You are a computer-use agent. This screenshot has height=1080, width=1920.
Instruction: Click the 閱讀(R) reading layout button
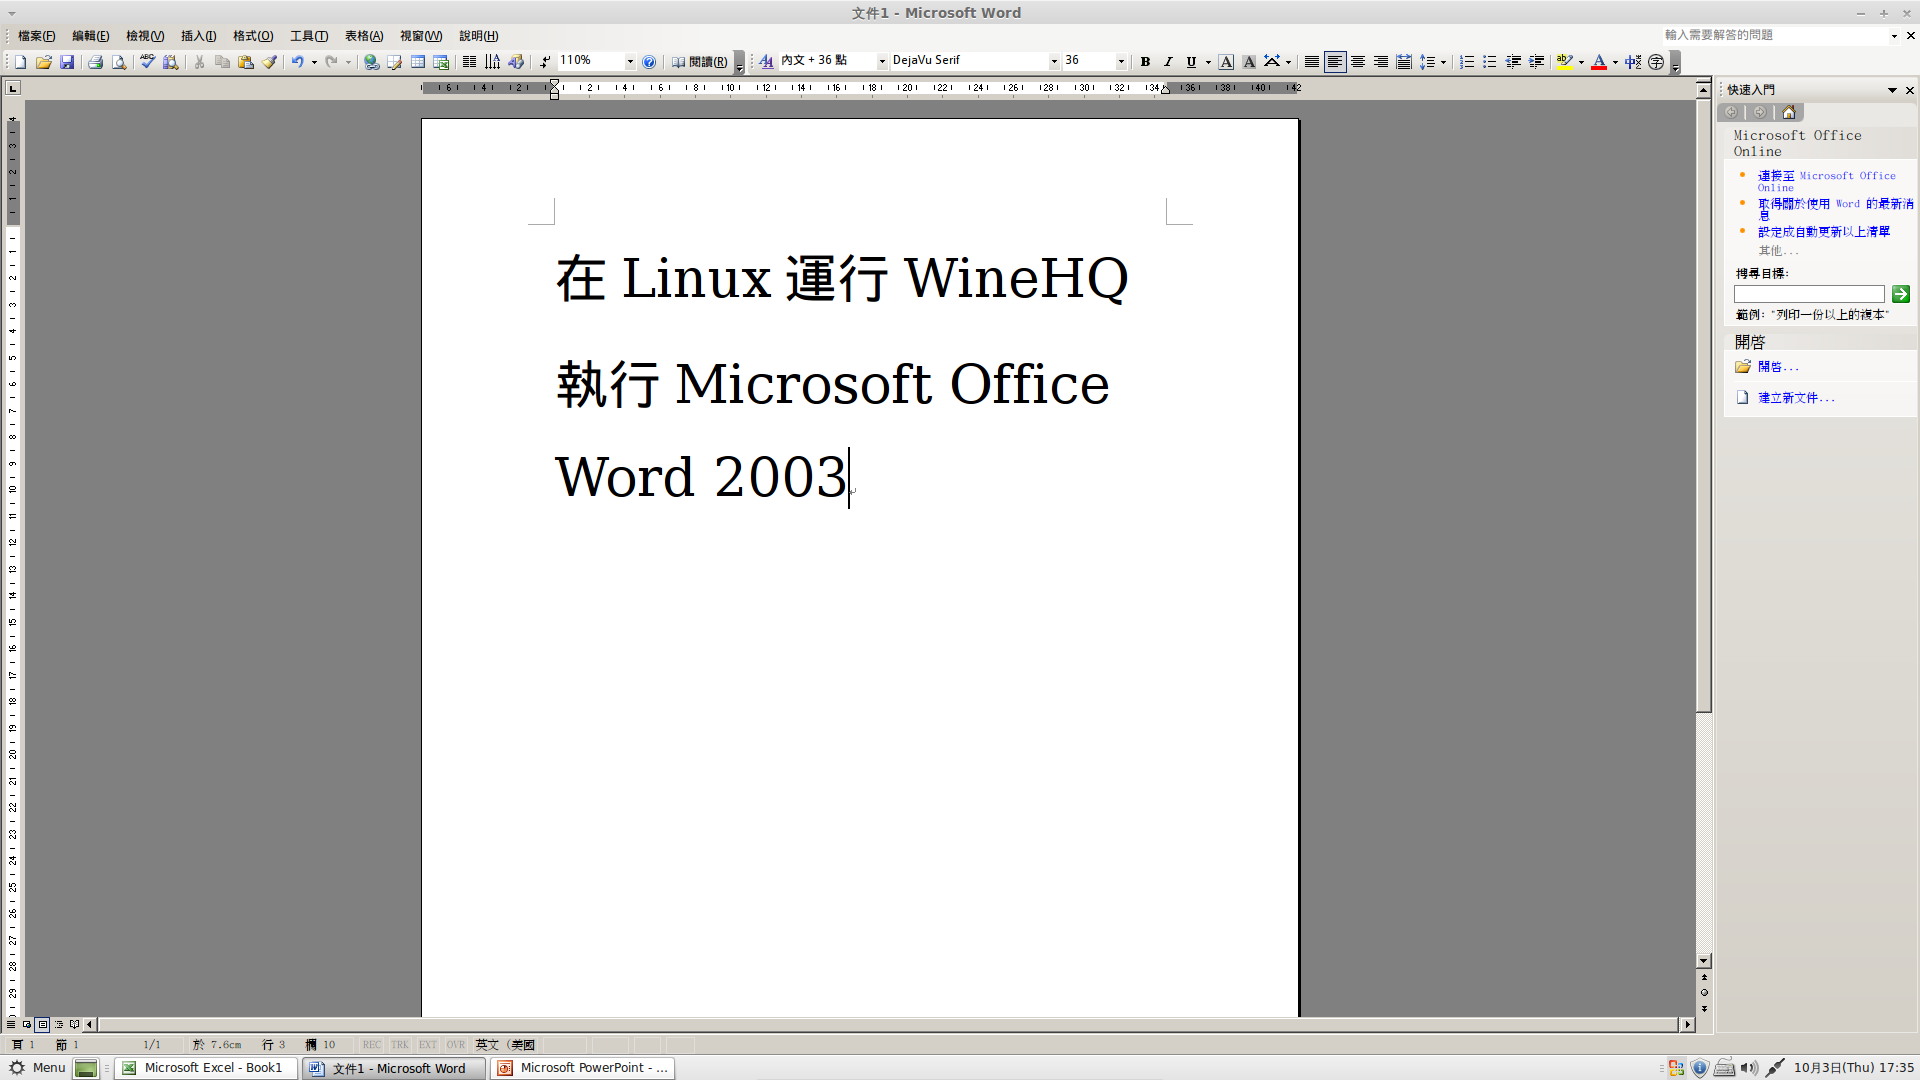[699, 62]
